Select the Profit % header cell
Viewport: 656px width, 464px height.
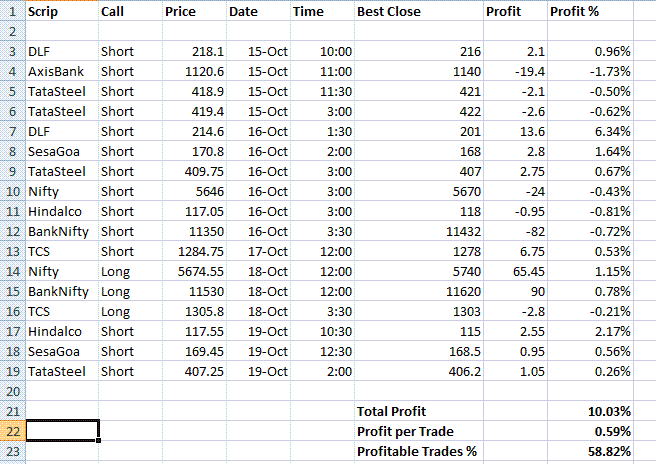(590, 11)
